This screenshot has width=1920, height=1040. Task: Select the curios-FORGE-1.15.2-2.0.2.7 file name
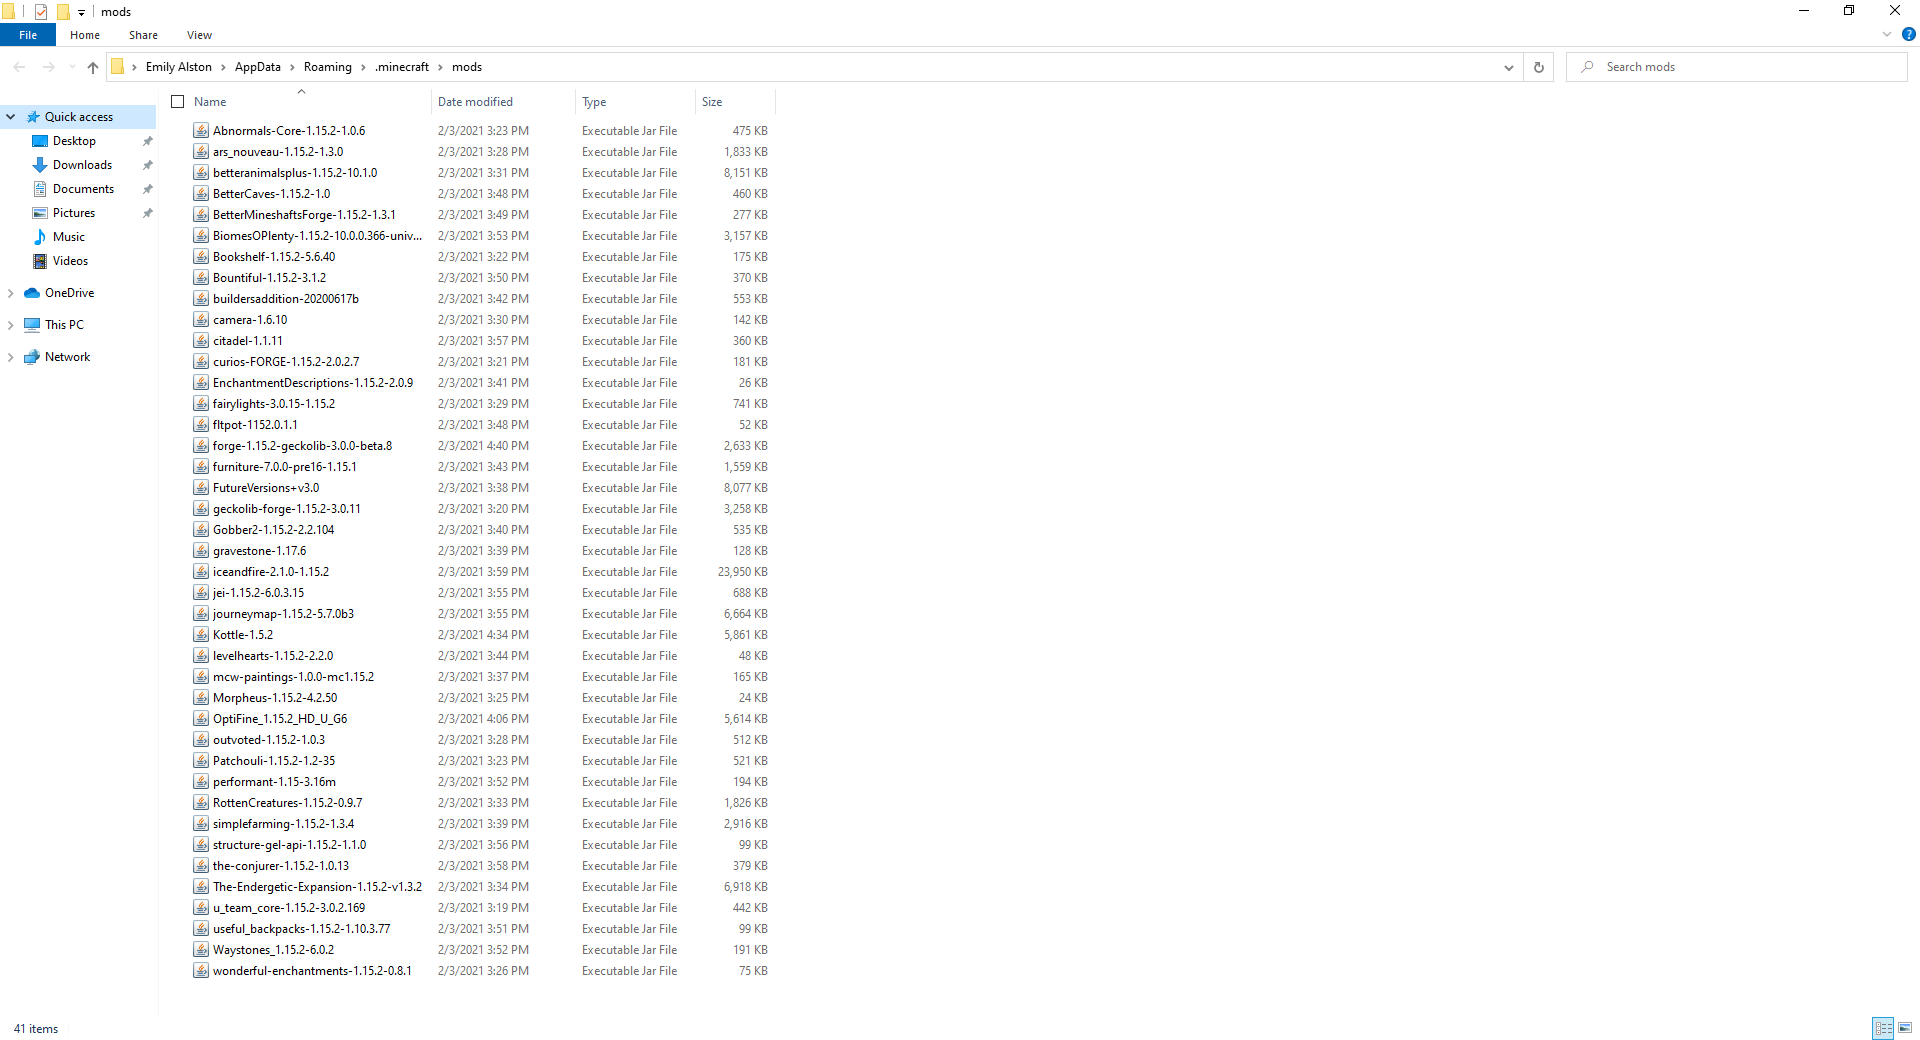(x=286, y=362)
